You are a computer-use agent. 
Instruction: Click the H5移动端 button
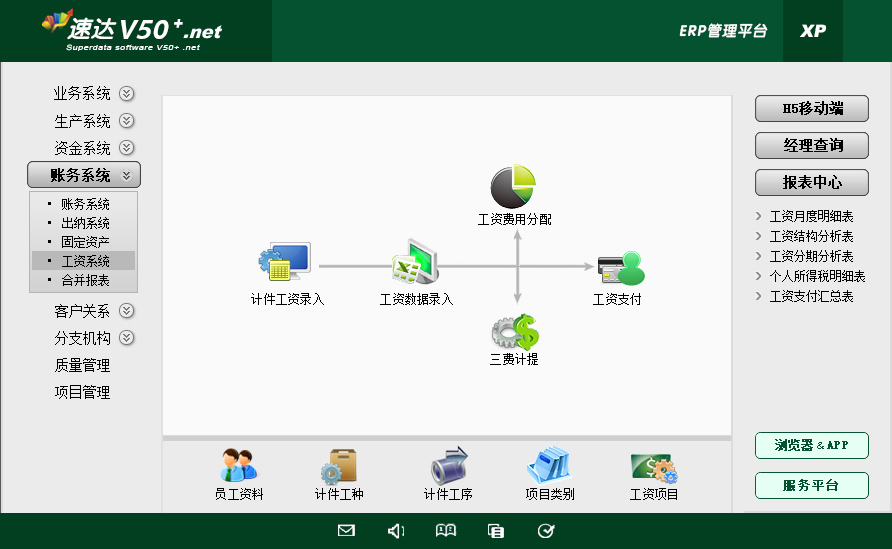click(x=811, y=108)
